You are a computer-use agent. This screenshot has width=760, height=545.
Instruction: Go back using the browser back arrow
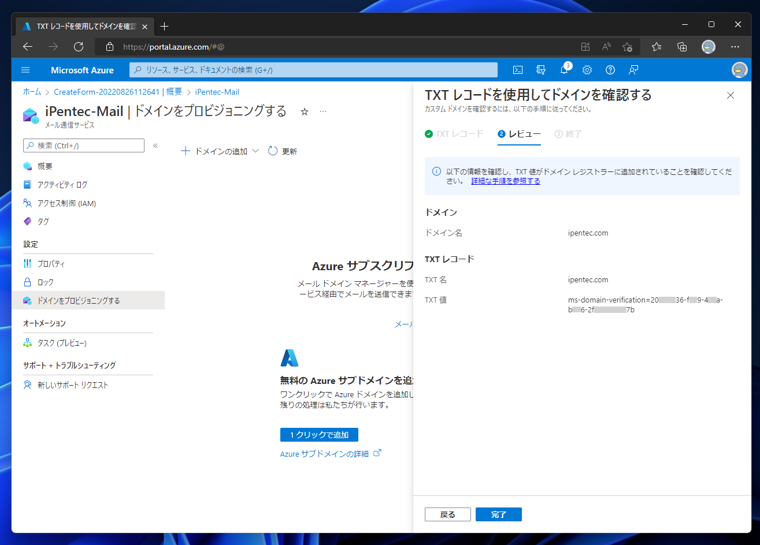[x=28, y=47]
